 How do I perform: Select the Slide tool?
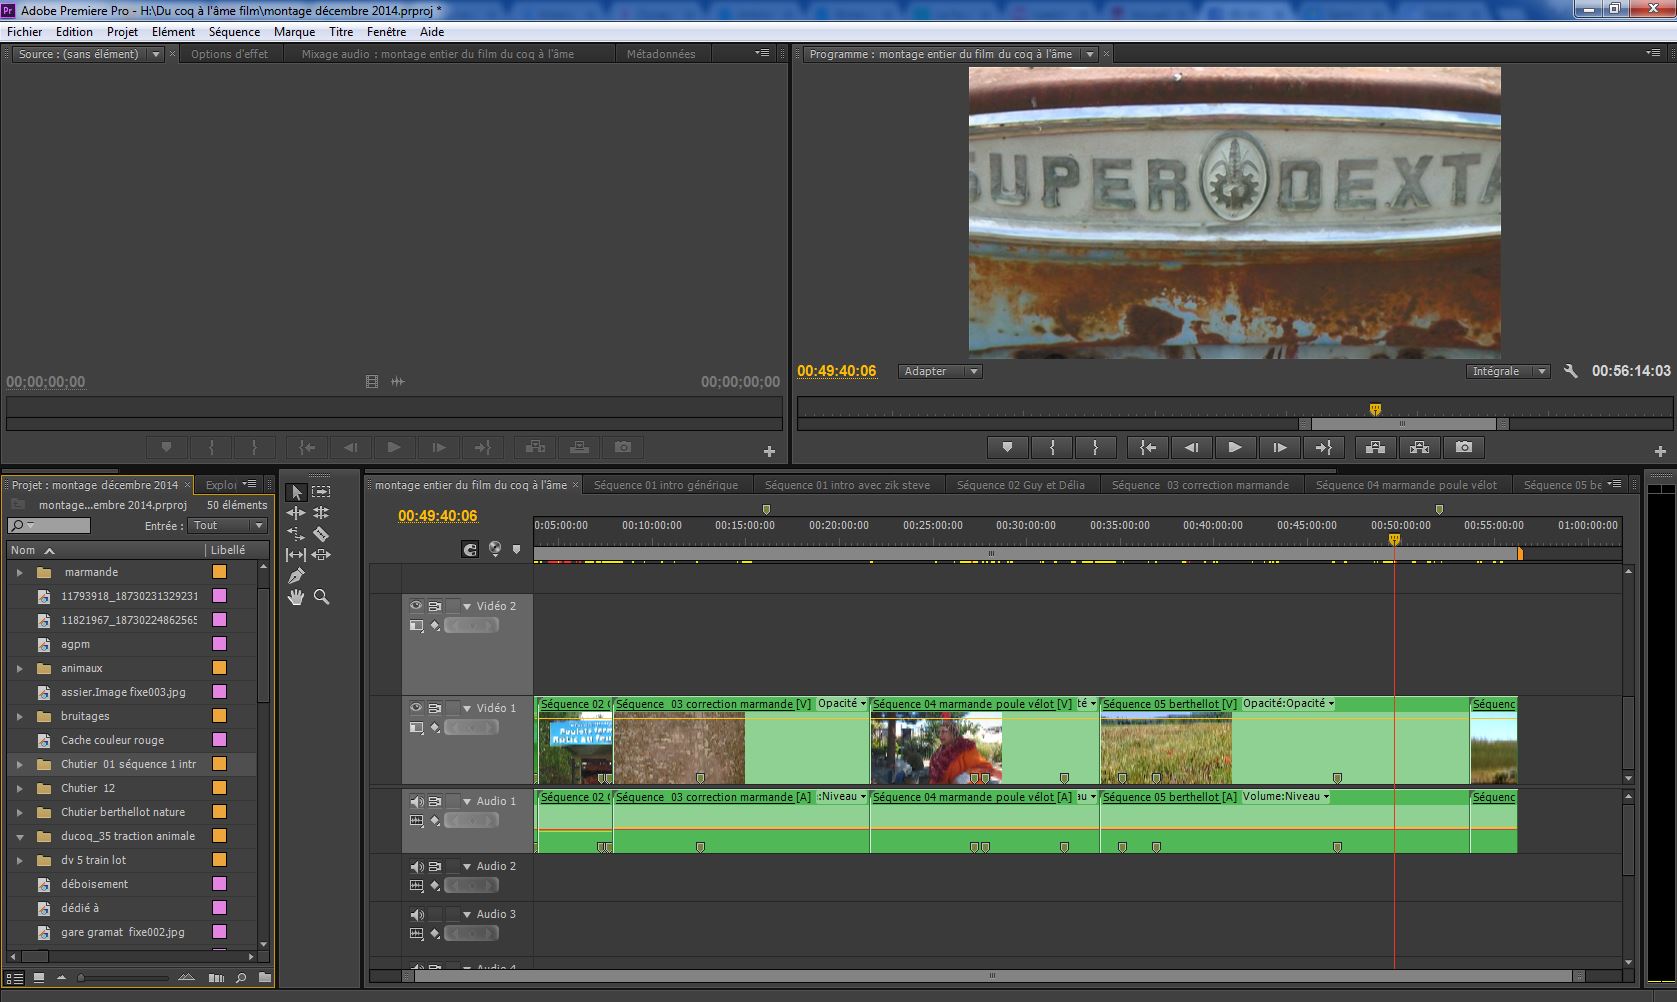coord(321,555)
